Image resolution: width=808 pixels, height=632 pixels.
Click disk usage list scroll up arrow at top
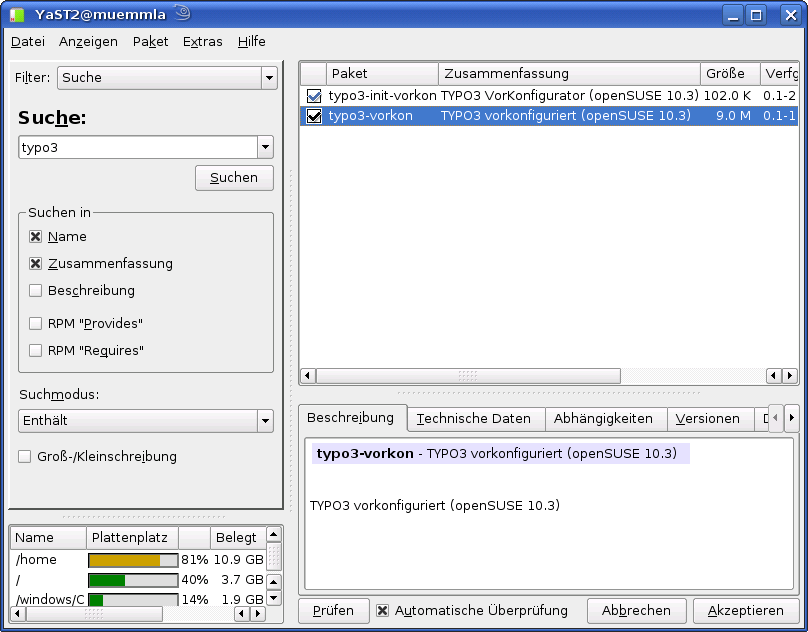(274, 534)
